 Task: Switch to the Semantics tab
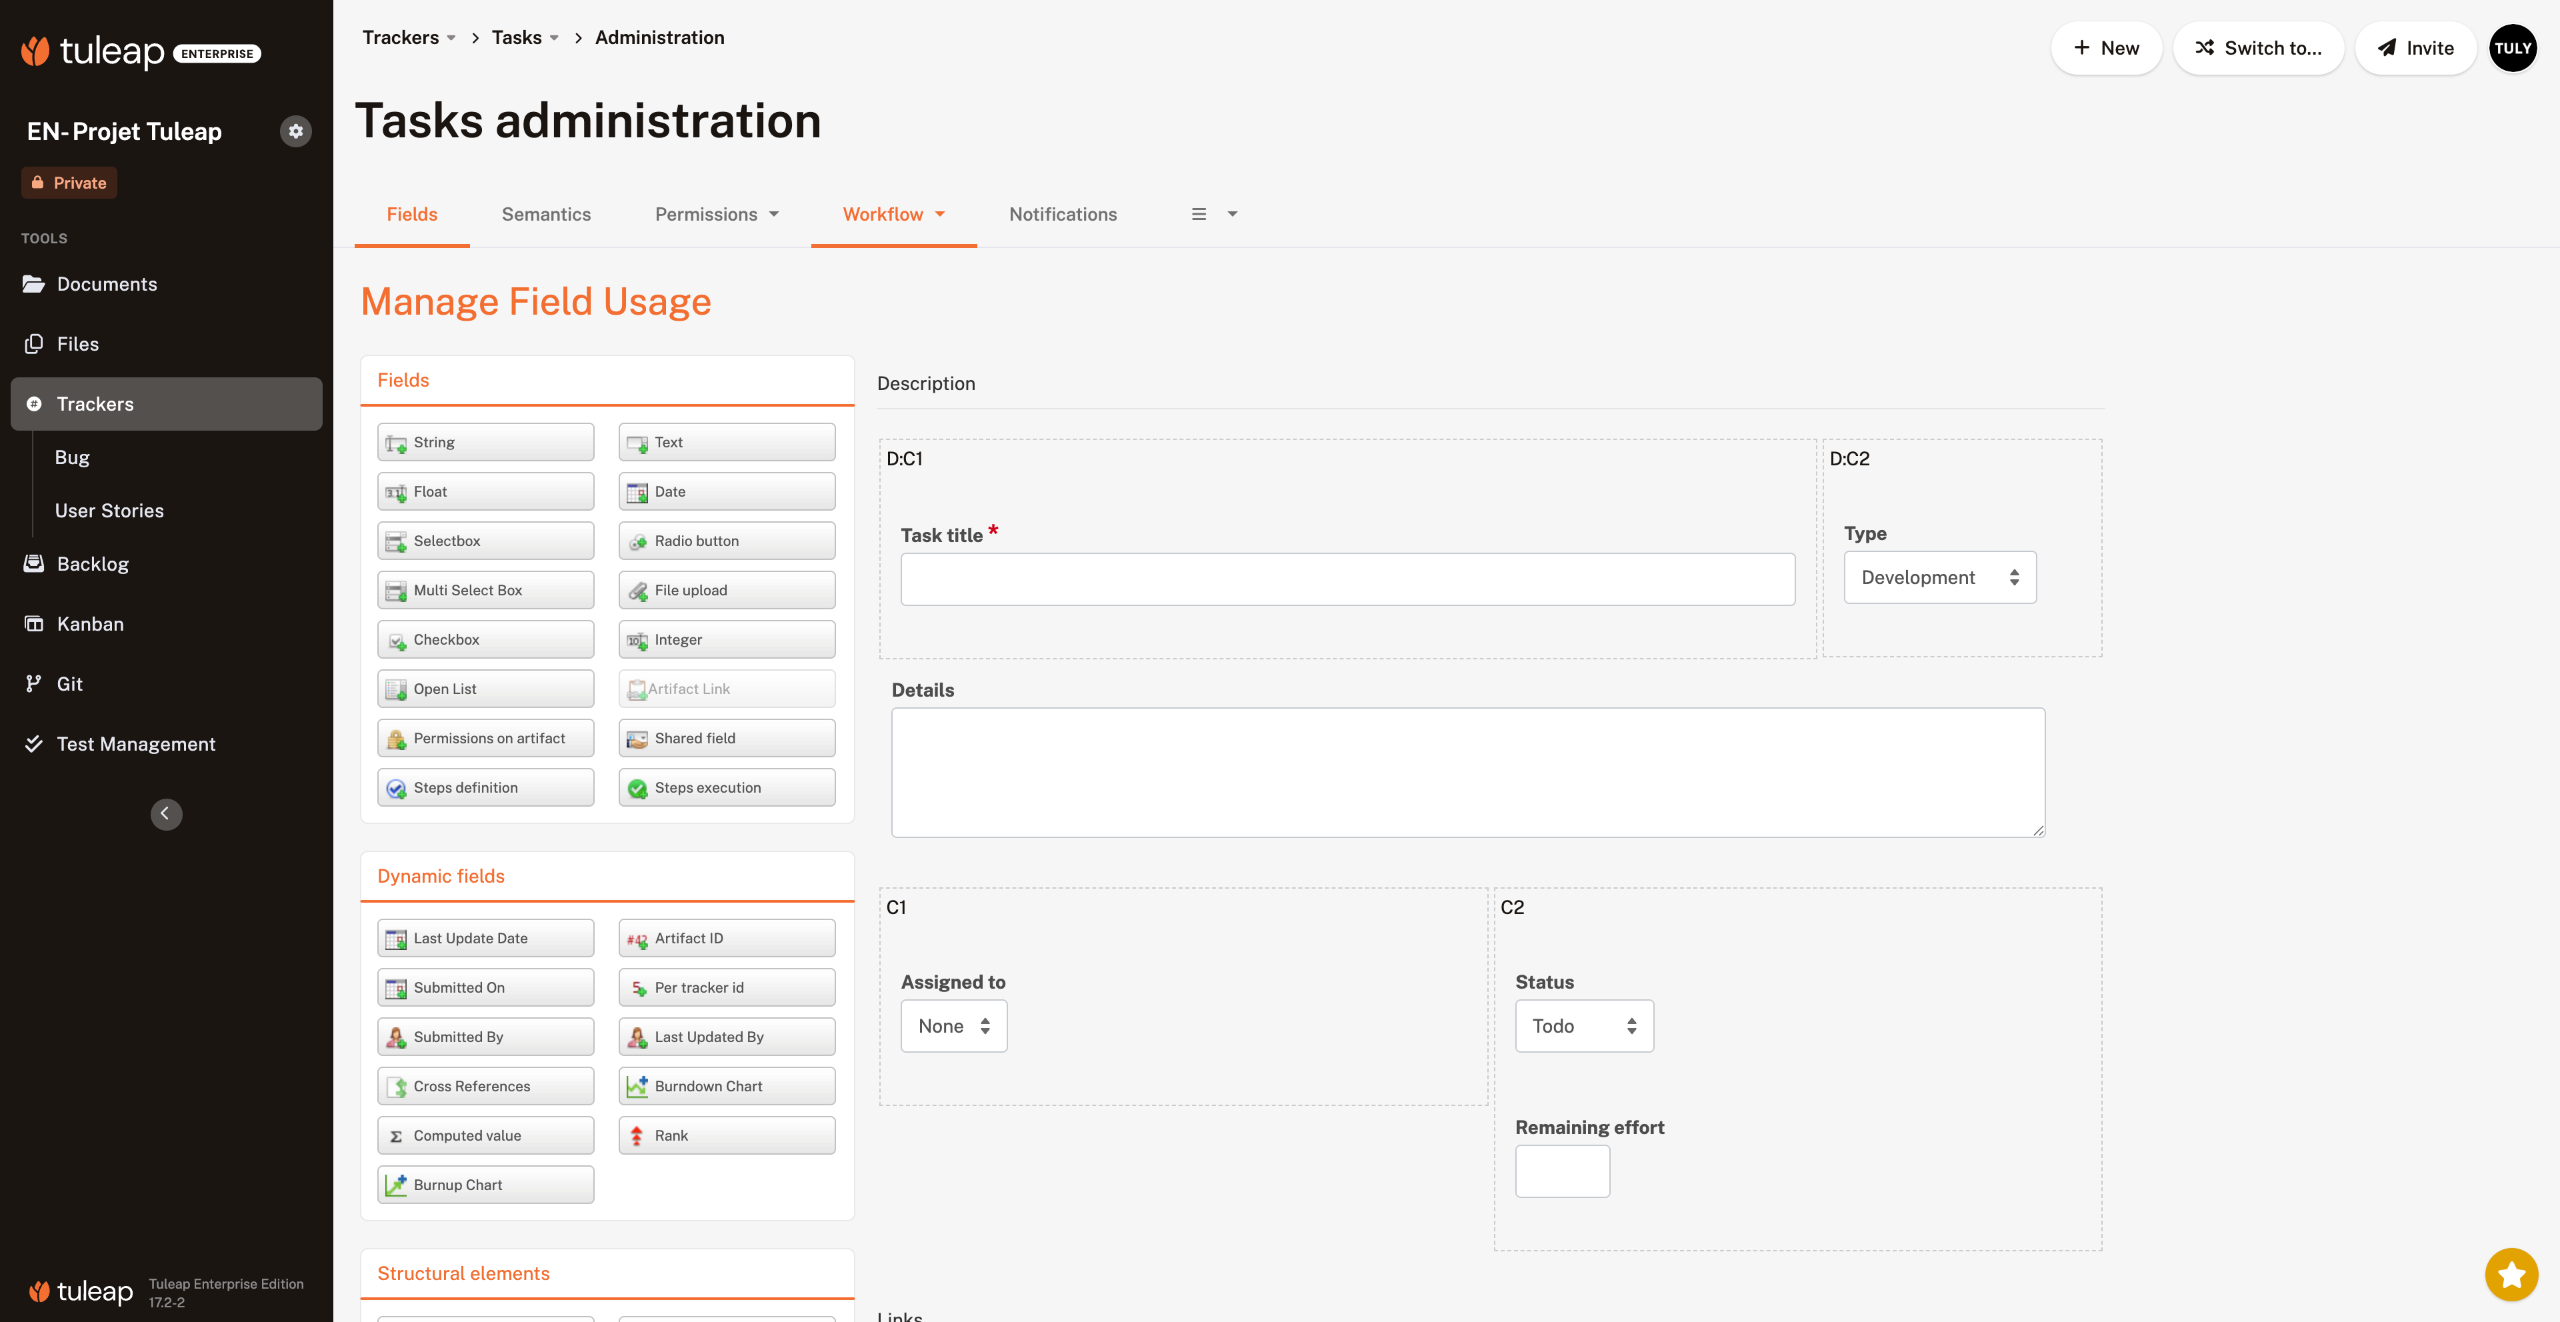(546, 214)
